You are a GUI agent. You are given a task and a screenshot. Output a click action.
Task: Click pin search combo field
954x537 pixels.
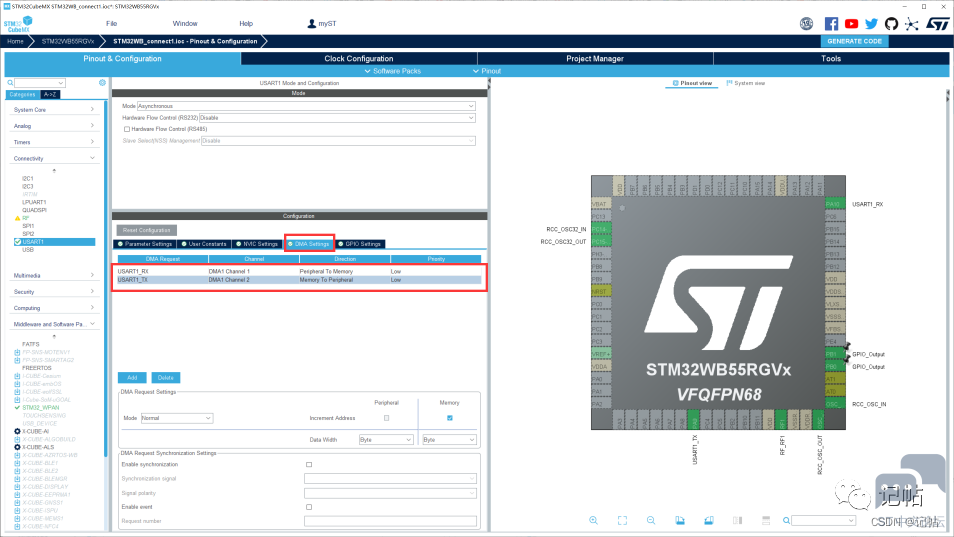click(x=824, y=521)
